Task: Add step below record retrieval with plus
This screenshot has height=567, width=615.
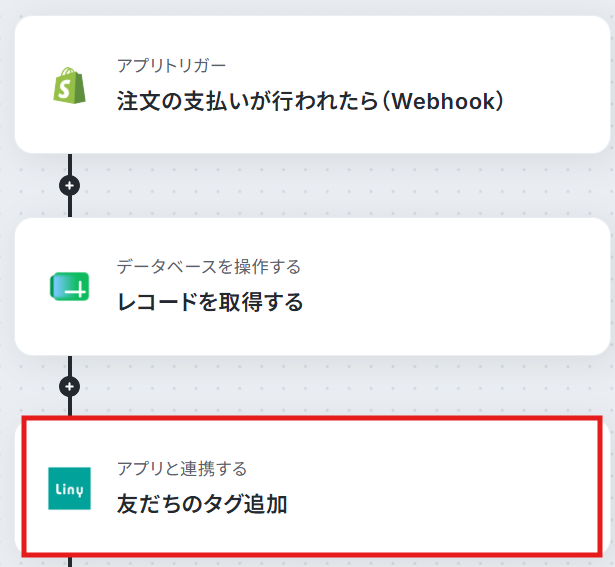Action: 69,387
